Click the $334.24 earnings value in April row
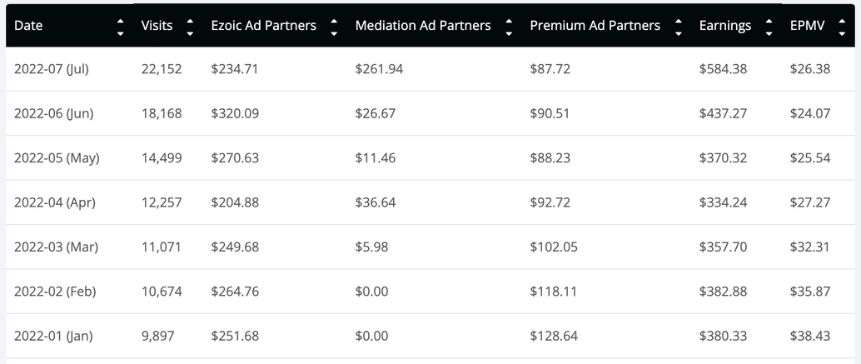 [723, 203]
